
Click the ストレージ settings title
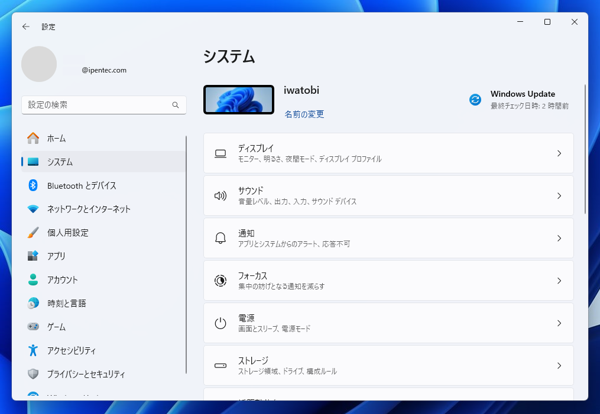[x=253, y=360]
